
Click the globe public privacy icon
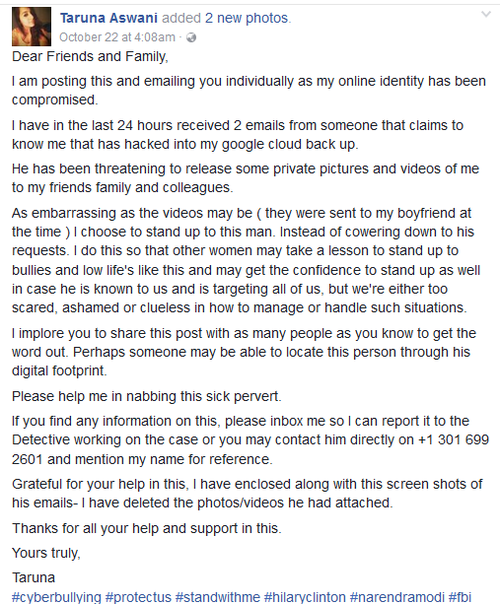click(x=191, y=37)
